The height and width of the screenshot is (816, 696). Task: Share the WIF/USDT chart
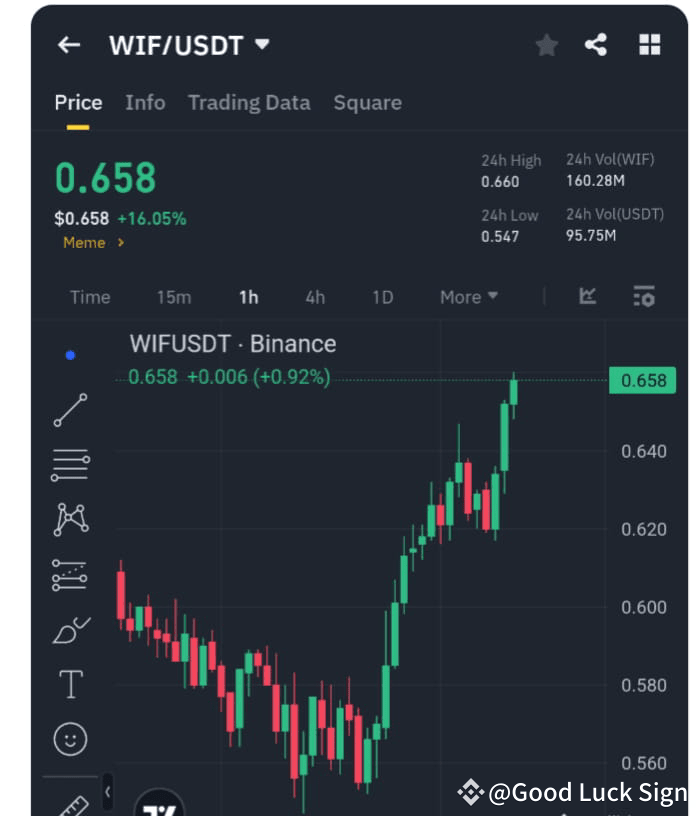pos(597,44)
